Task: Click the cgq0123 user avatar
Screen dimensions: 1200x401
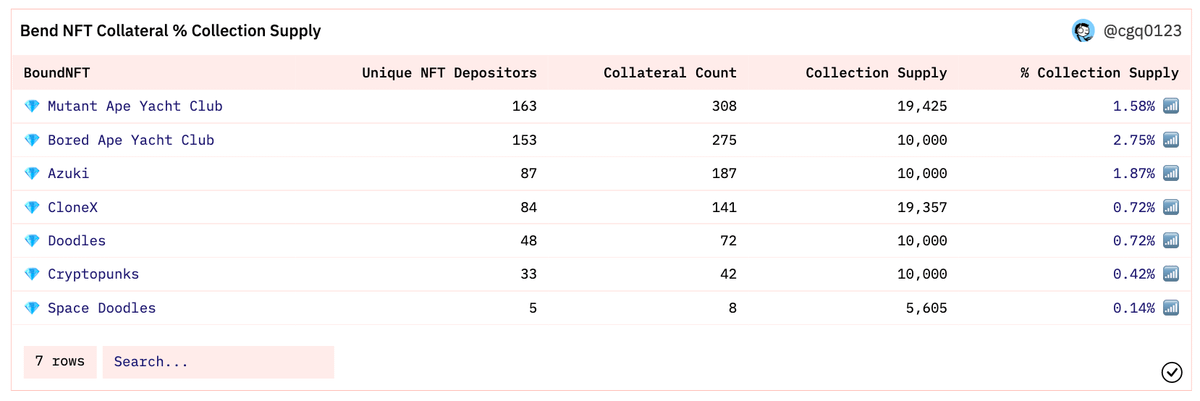Action: coord(1084,32)
